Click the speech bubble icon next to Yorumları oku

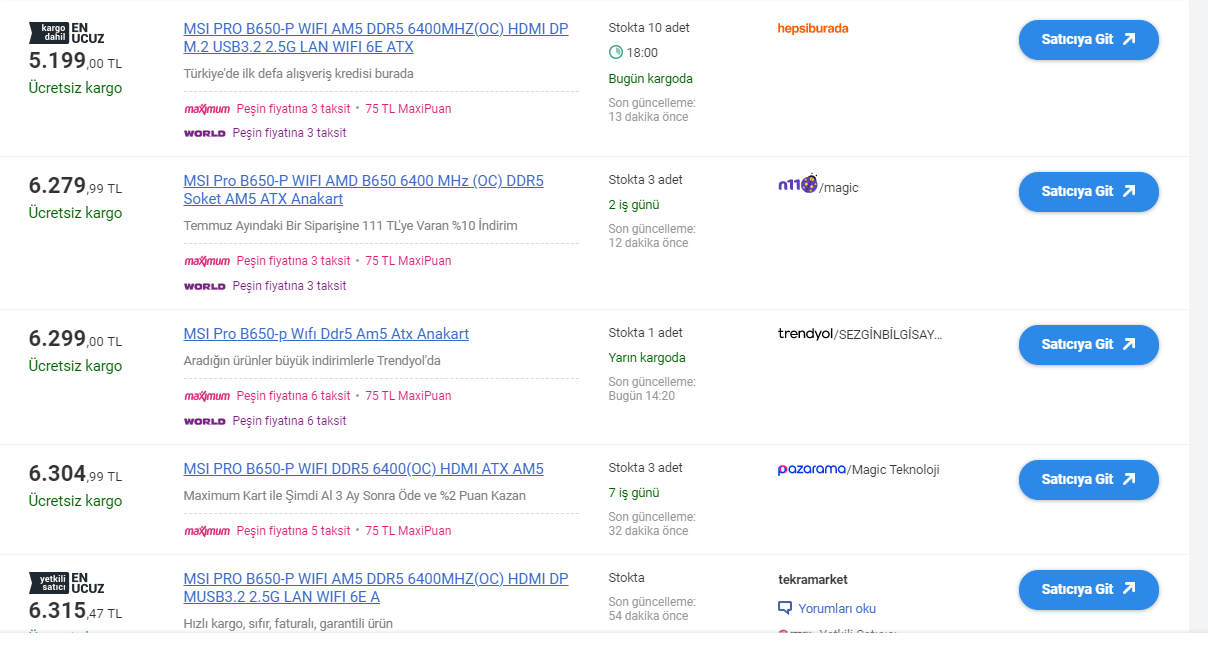(785, 608)
